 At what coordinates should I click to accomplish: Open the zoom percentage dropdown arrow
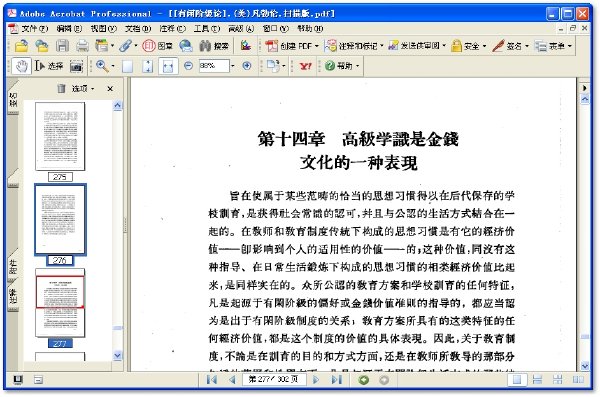click(233, 66)
